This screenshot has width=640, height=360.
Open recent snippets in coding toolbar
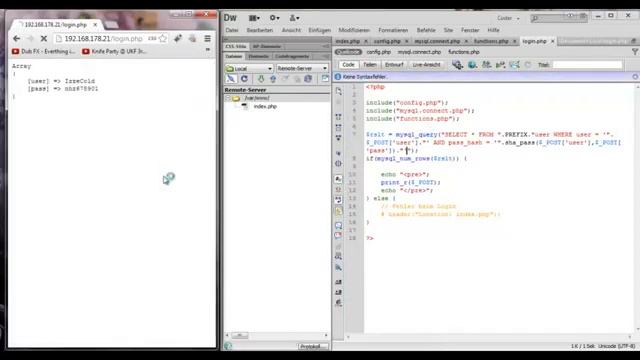click(338, 256)
